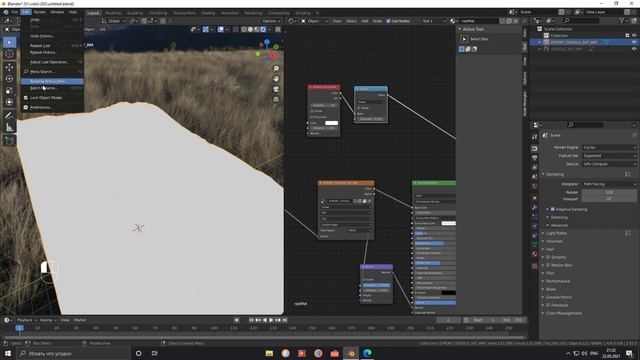The image size is (640, 360).
Task: Jump to timeline end button
Action: click(285, 320)
